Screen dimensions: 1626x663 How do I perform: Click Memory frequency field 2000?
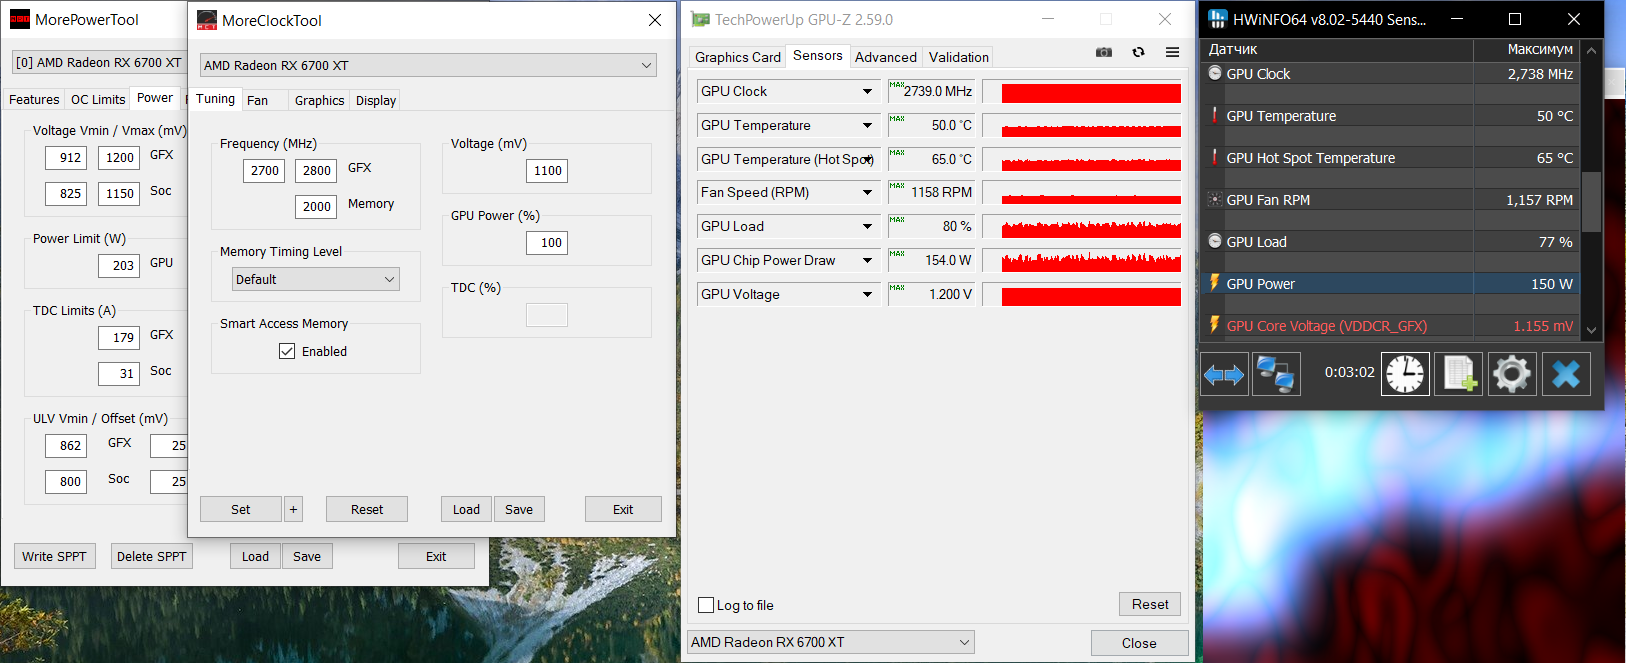[316, 206]
